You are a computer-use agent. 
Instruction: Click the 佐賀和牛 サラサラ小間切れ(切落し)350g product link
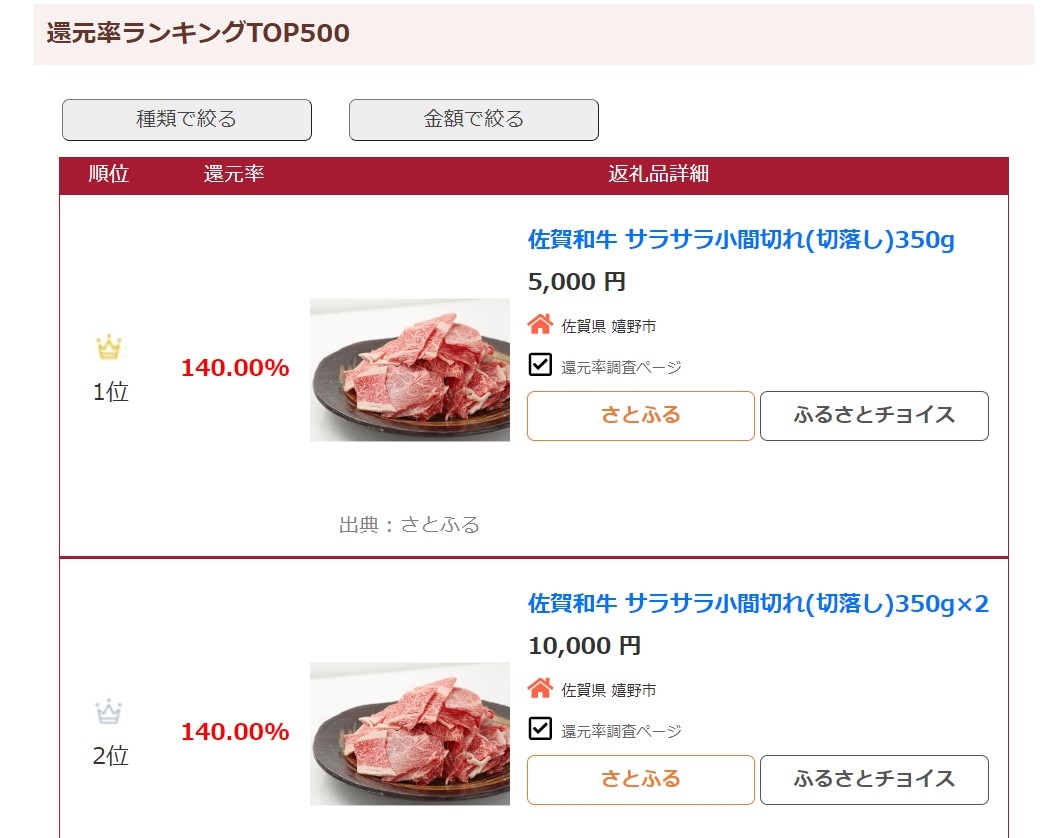pyautogui.click(x=740, y=241)
